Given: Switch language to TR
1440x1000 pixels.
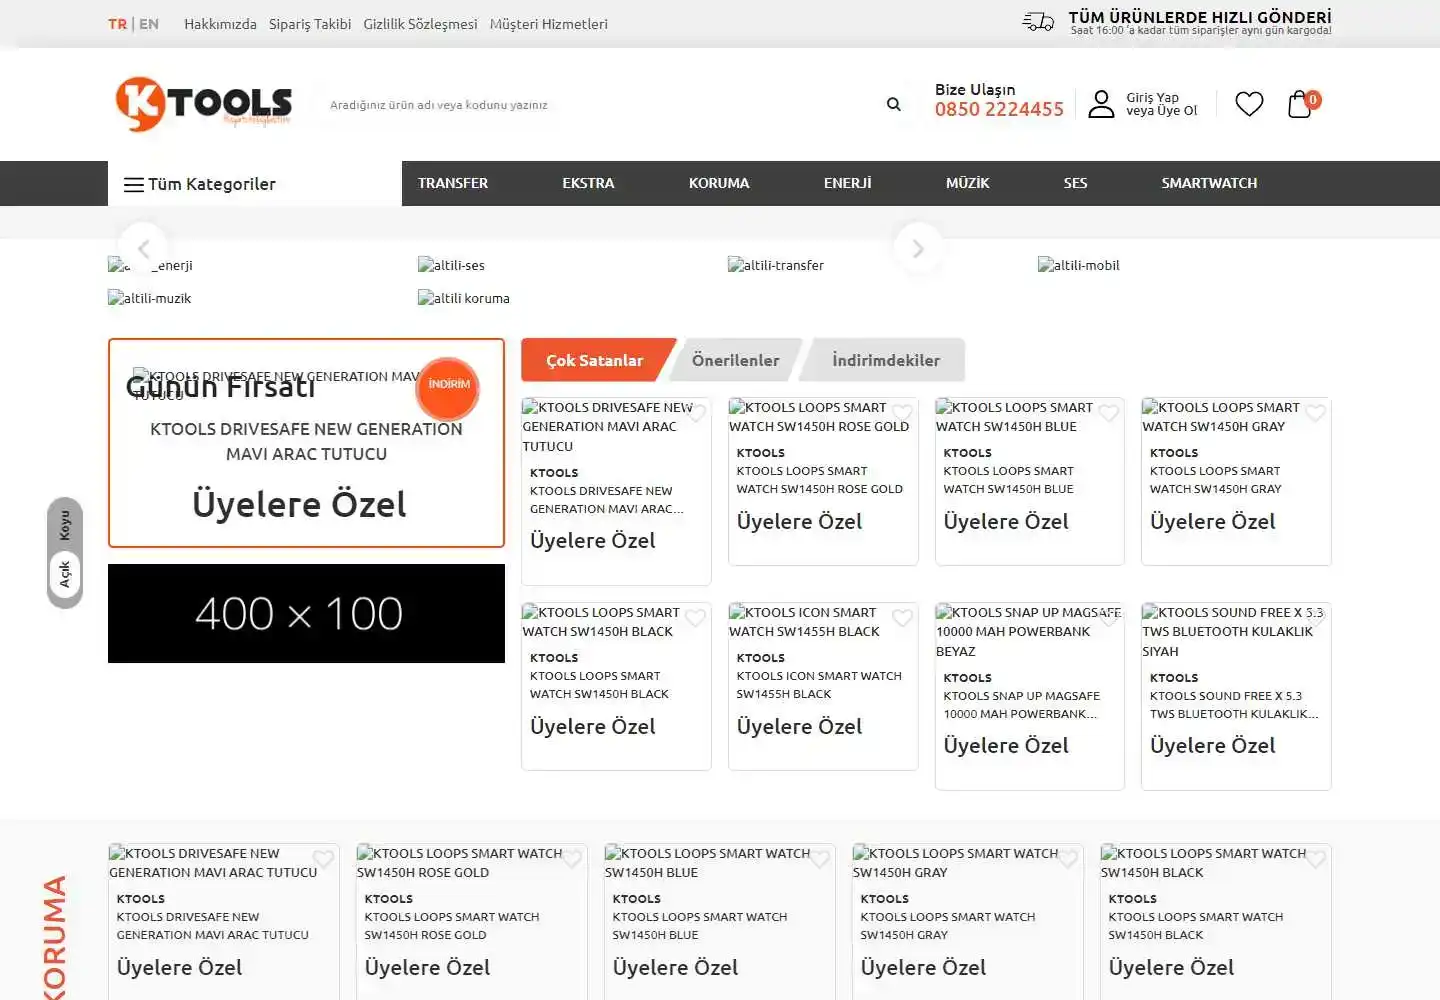Looking at the screenshot, I should 117,24.
